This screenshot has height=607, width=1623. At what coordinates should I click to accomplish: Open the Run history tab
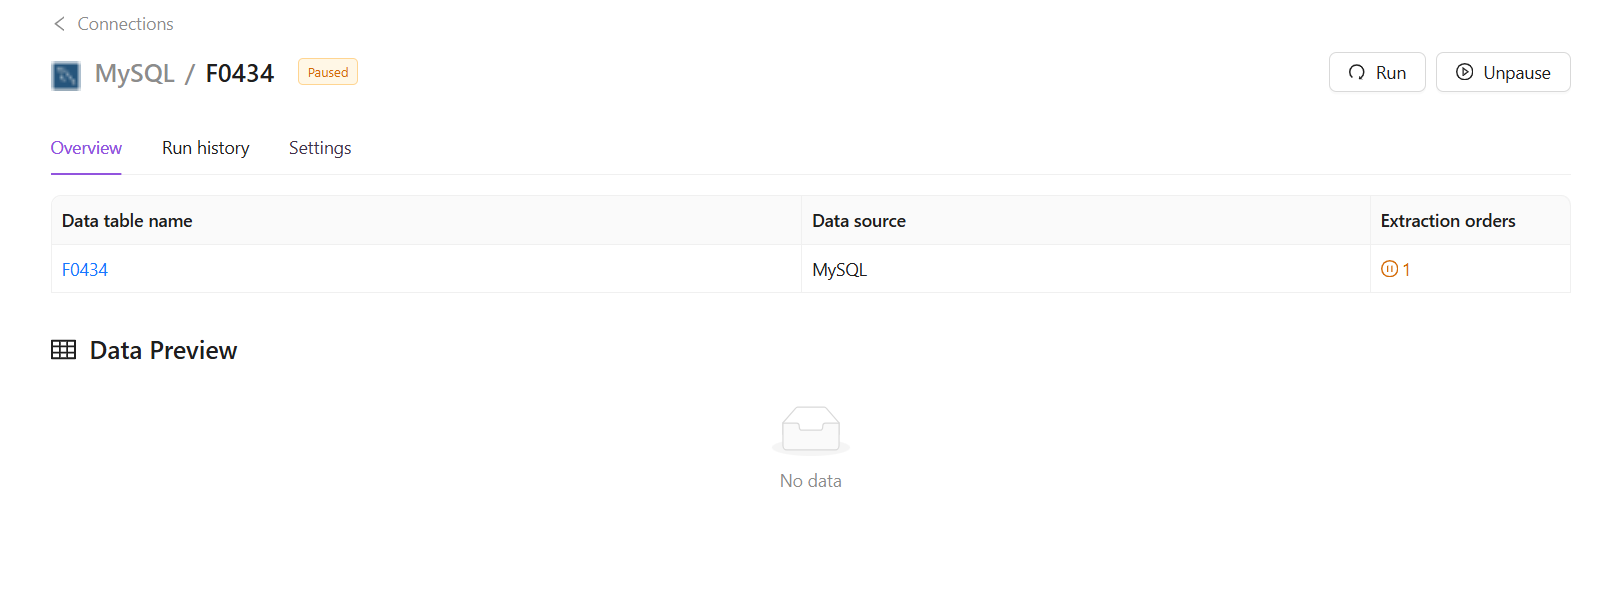pyautogui.click(x=206, y=148)
